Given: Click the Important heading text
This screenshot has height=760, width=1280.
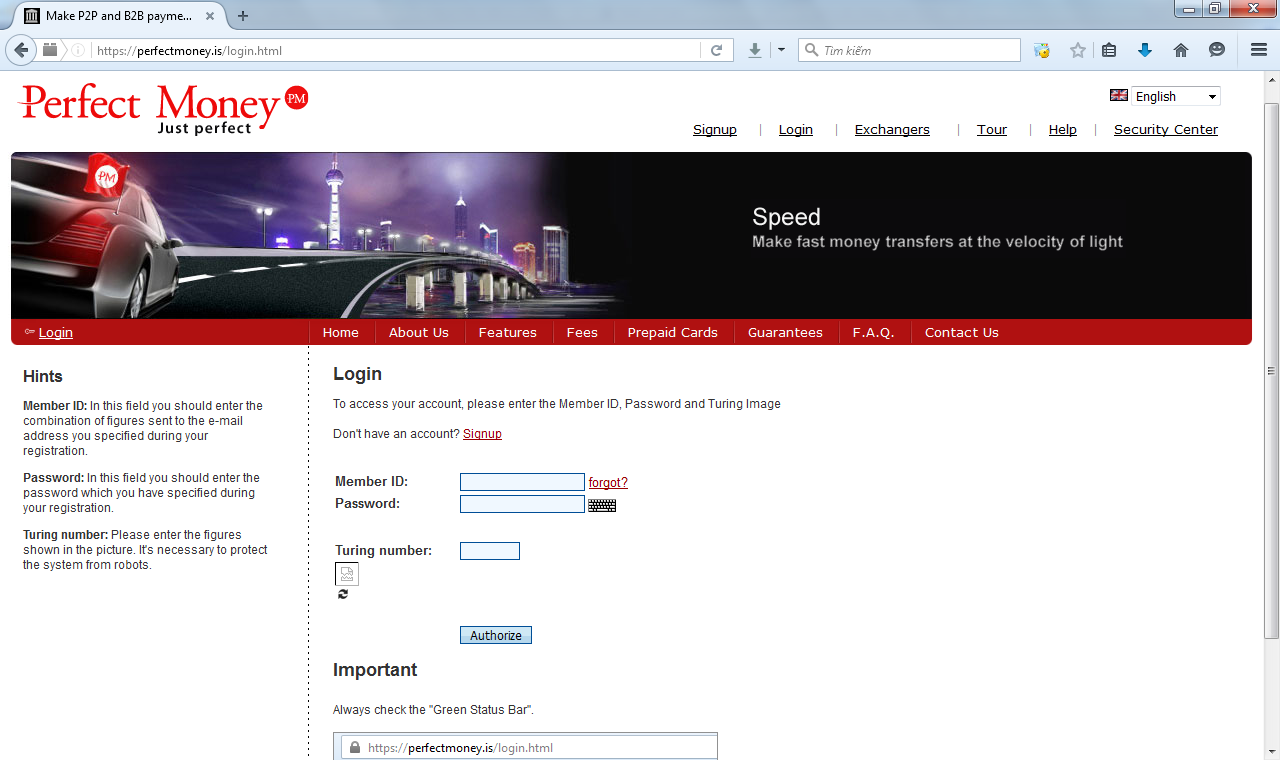Looking at the screenshot, I should [x=375, y=670].
